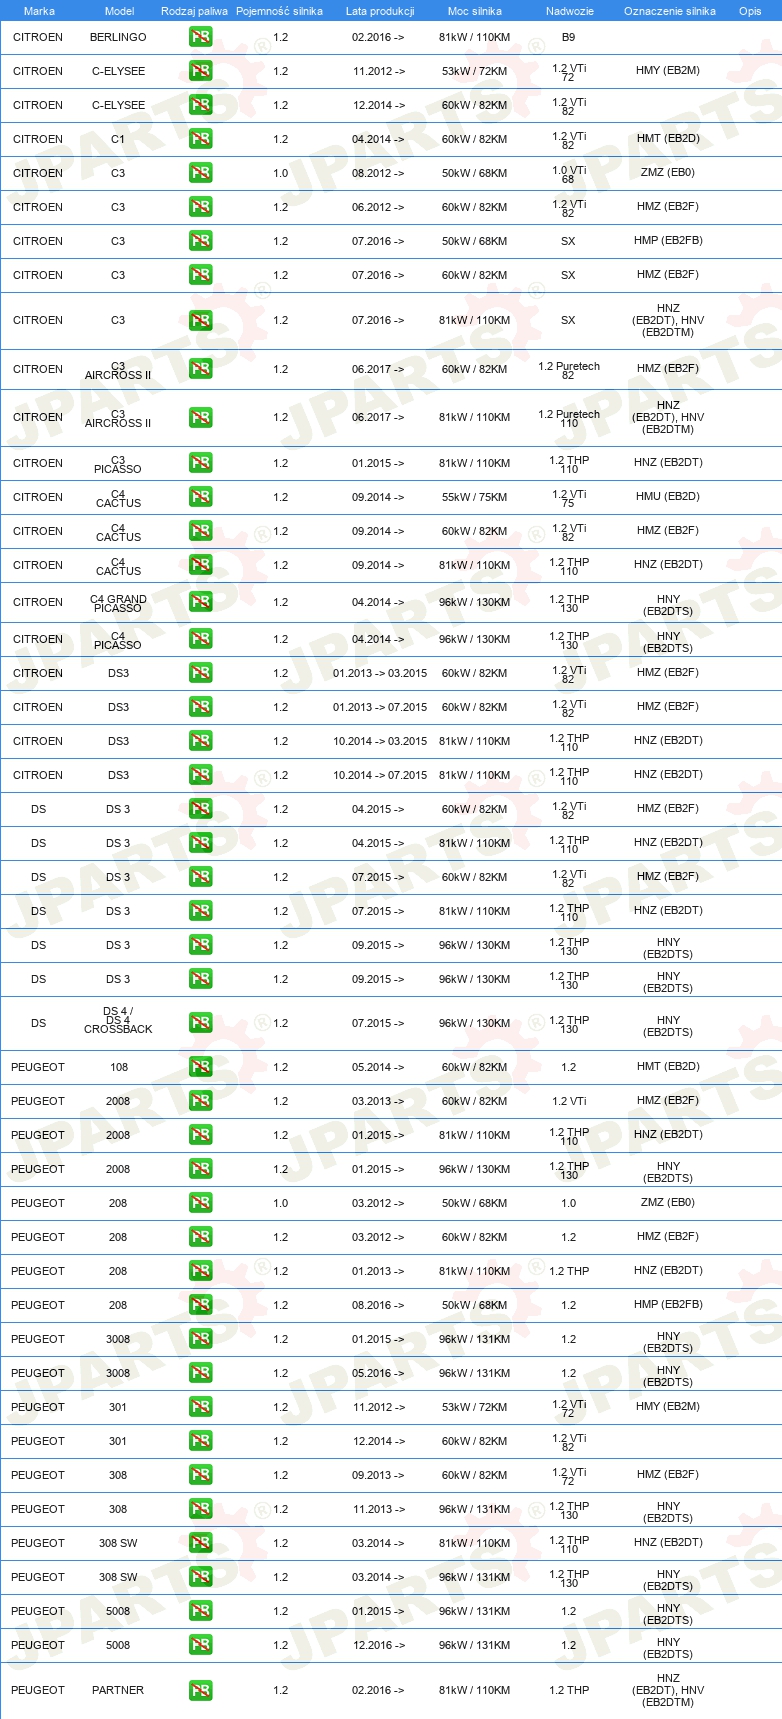Image resolution: width=782 pixels, height=1719 pixels.
Task: Select the 10.2014 -> 07.2015 production cell
Action: (380, 775)
